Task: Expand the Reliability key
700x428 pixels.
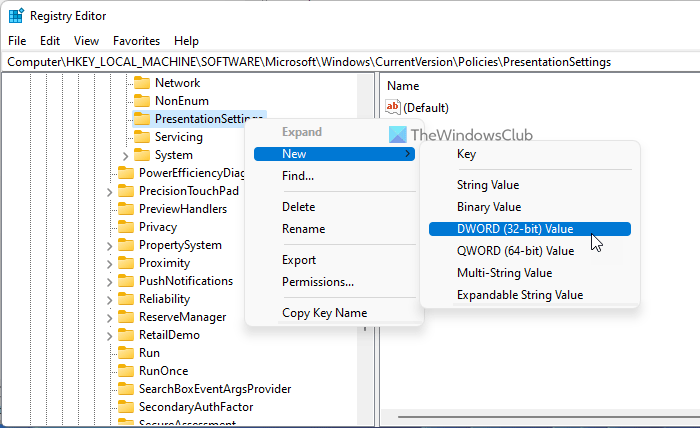Action: coord(109,300)
